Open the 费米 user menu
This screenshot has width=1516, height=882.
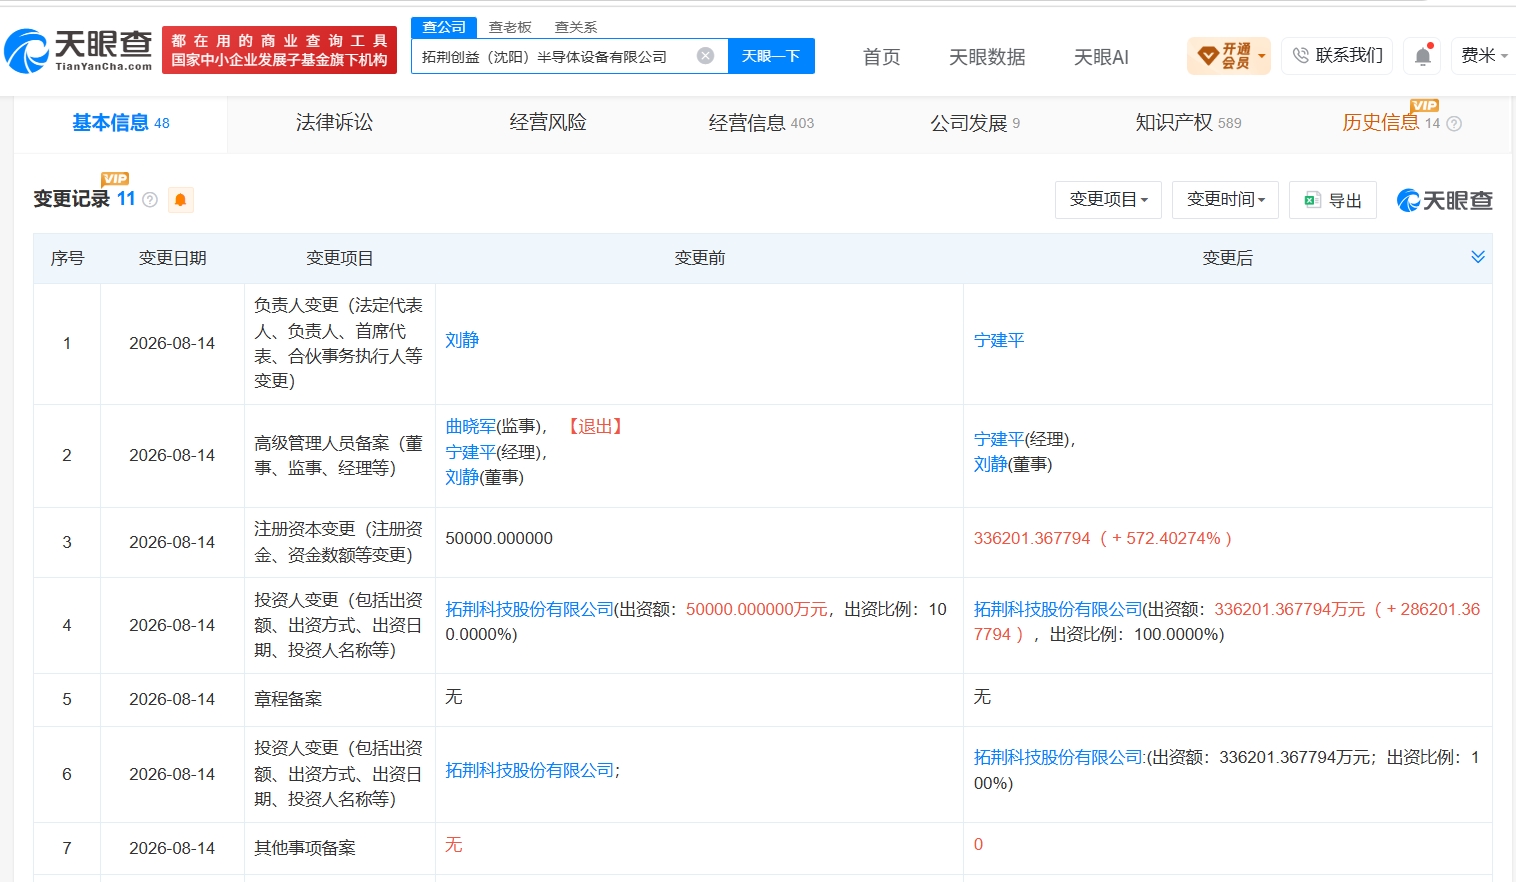tap(1484, 56)
